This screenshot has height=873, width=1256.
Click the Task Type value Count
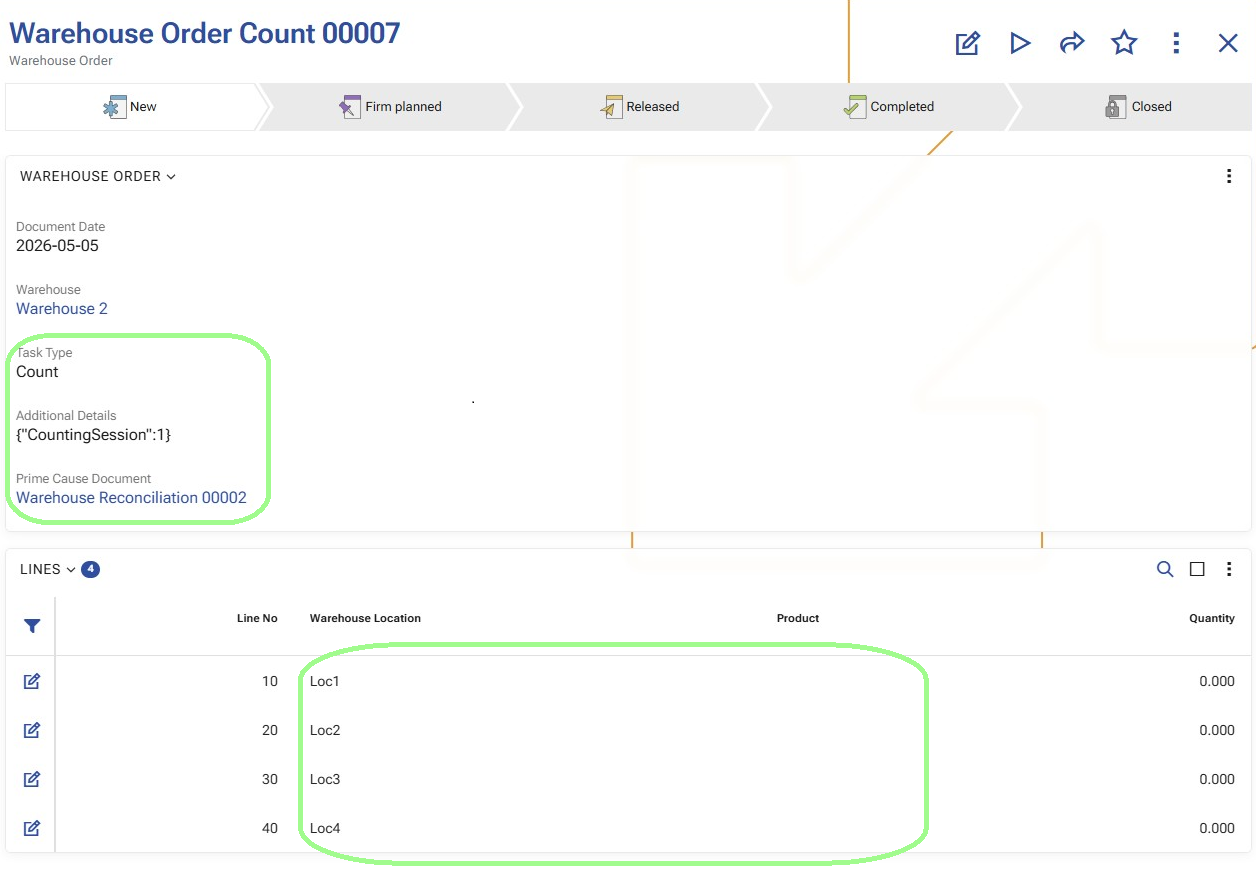pyautogui.click(x=37, y=372)
